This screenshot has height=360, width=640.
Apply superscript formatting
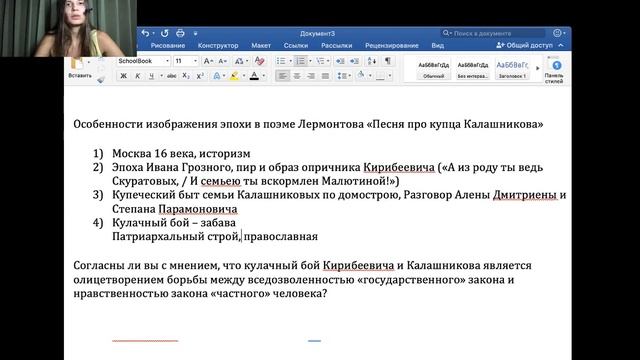tap(200, 76)
